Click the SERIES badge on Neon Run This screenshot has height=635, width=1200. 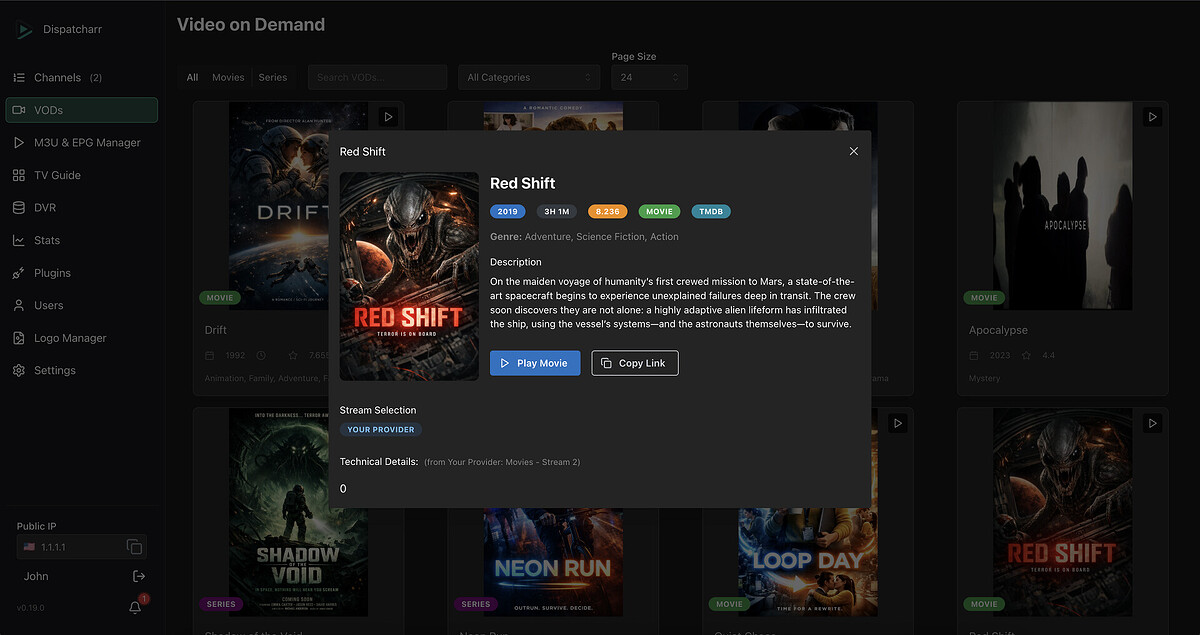pyautogui.click(x=476, y=604)
